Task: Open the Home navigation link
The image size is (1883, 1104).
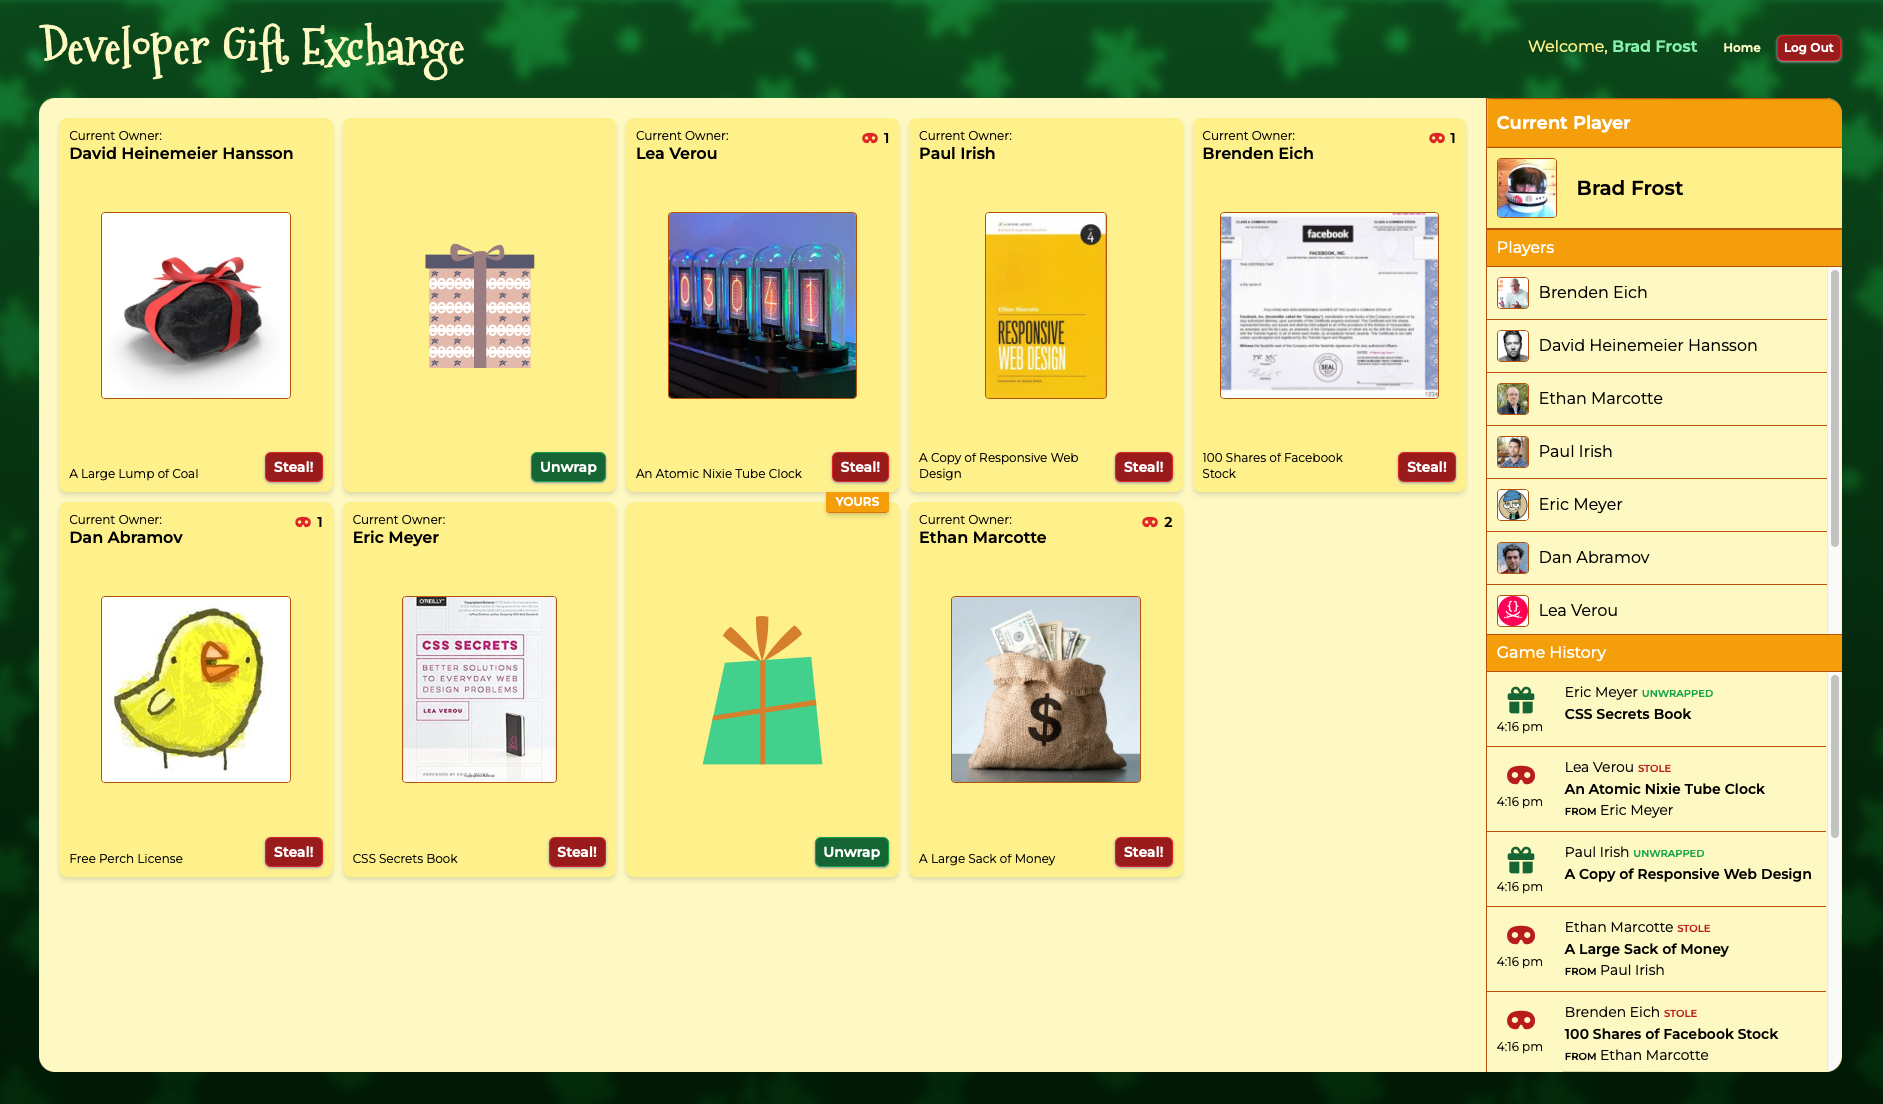Action: tap(1741, 47)
